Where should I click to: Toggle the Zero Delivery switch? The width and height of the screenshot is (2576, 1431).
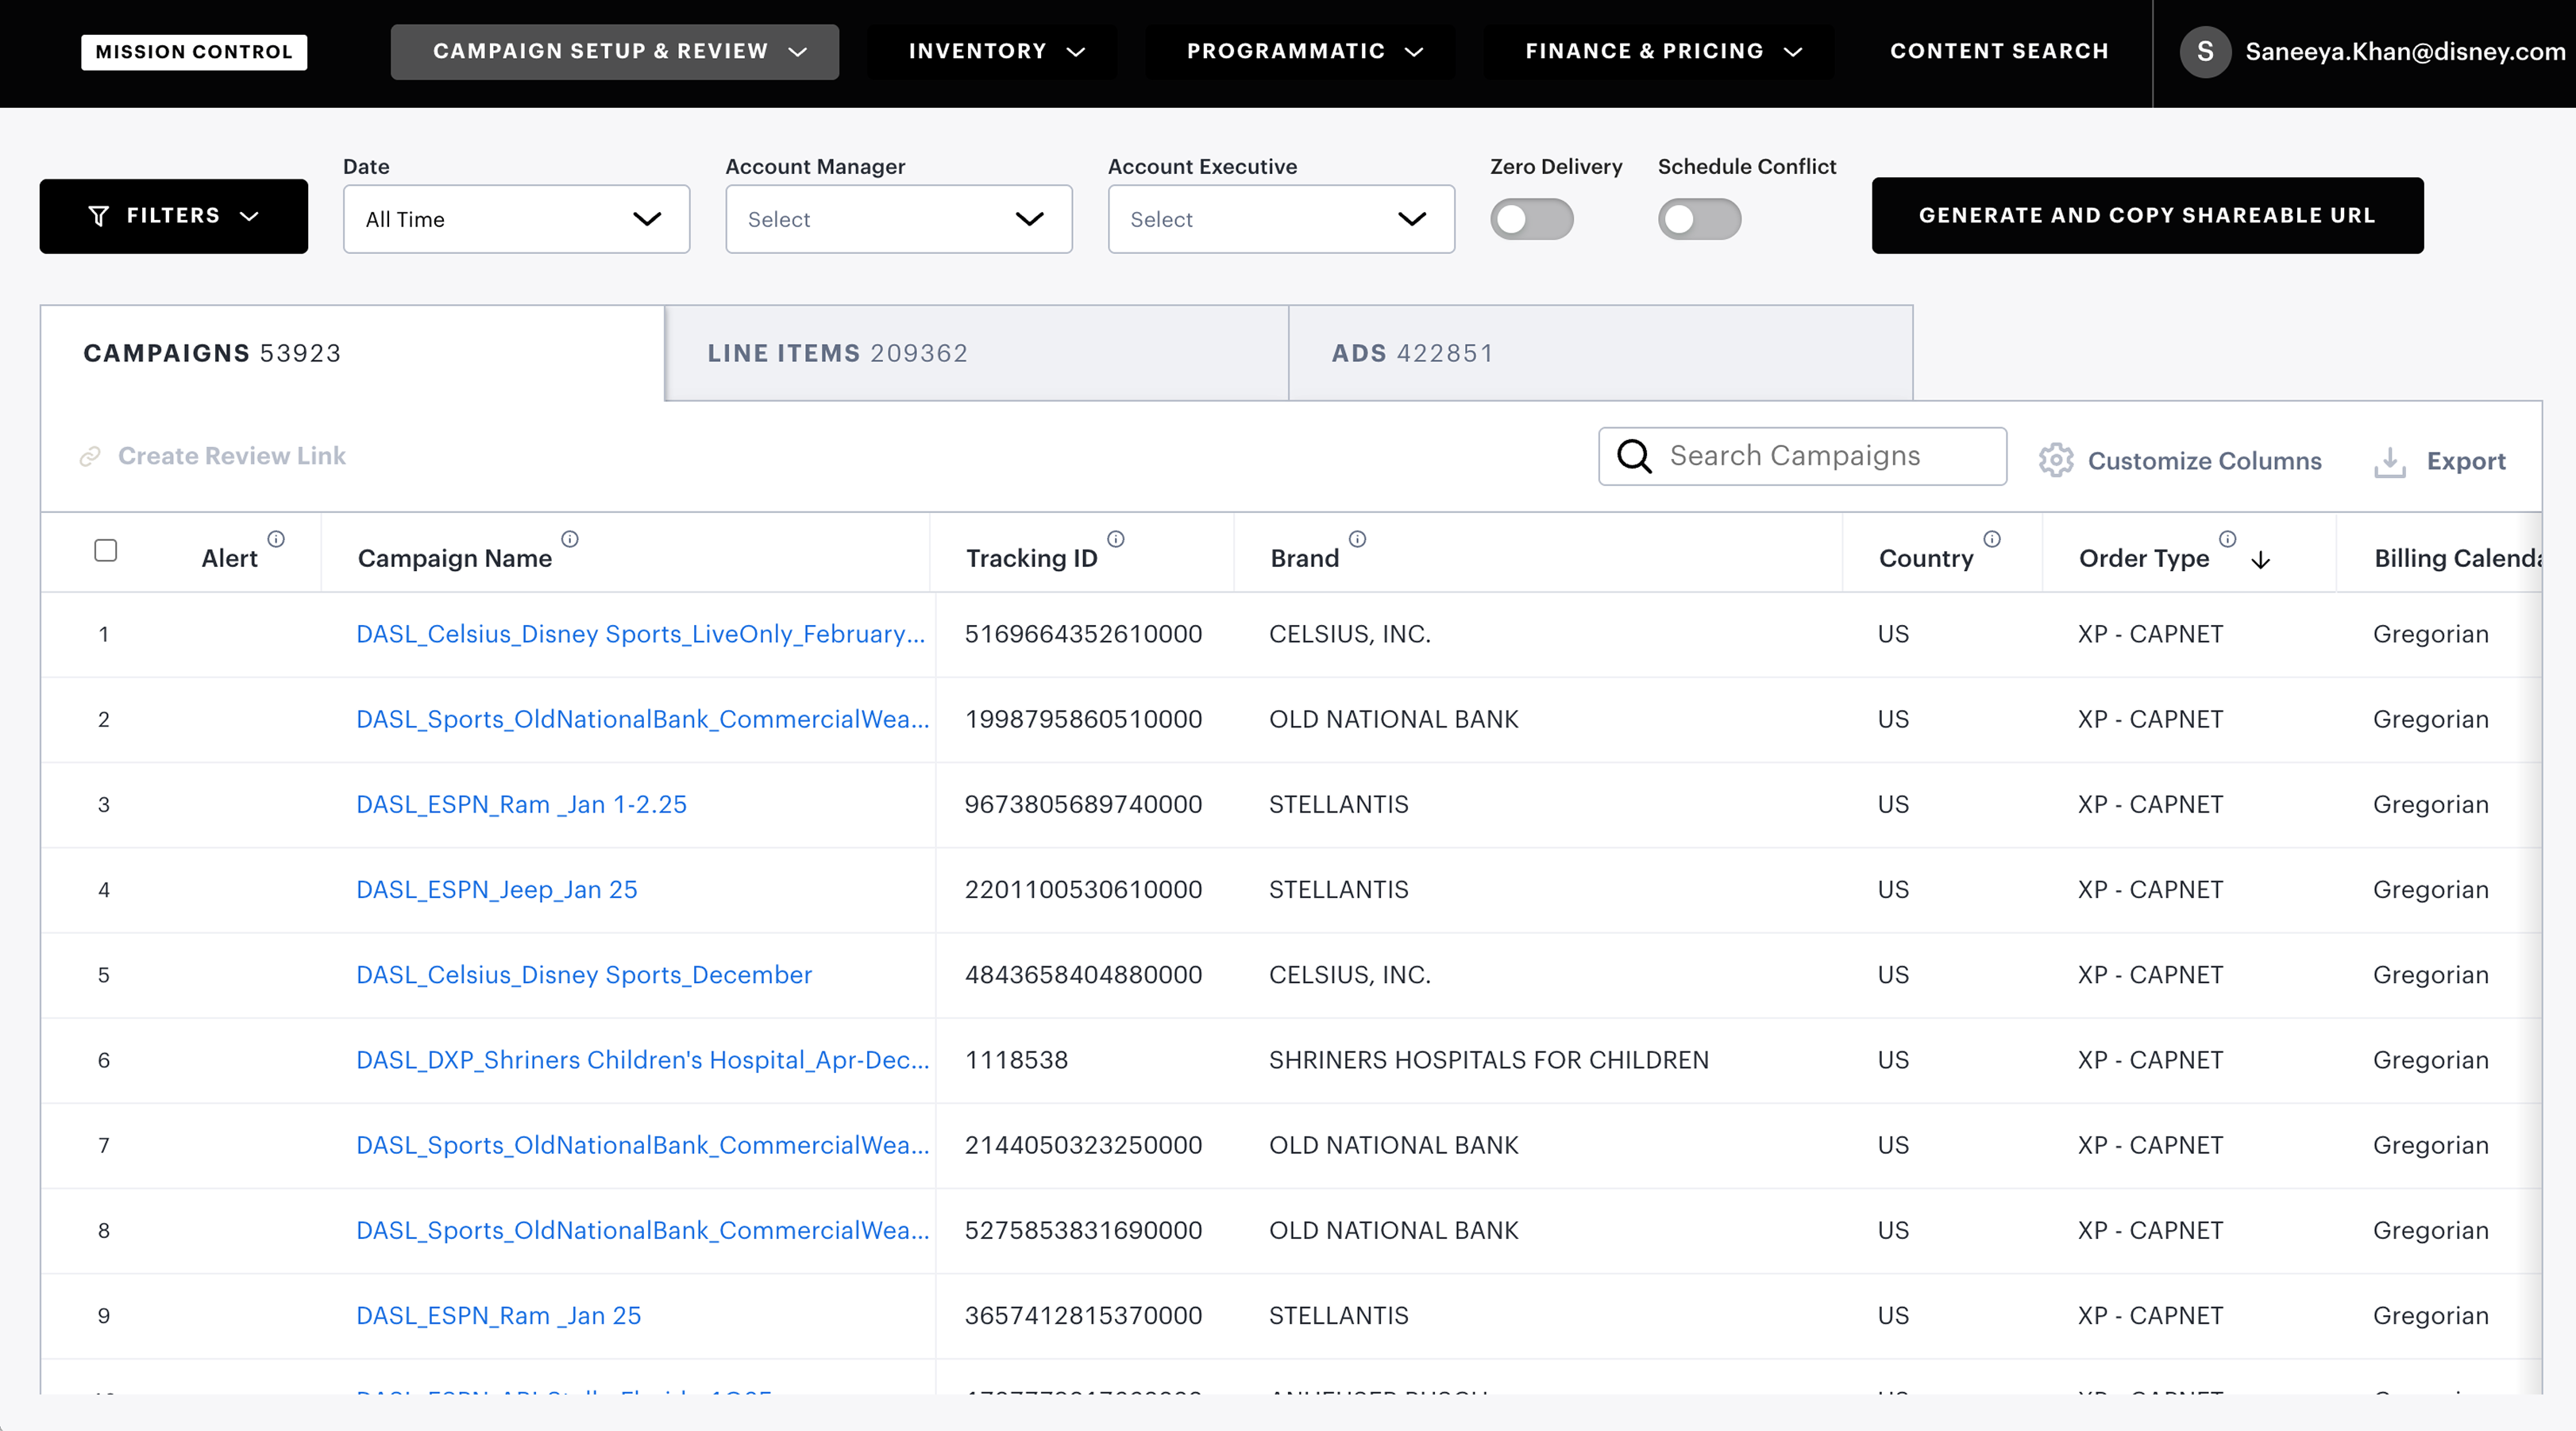(1531, 219)
